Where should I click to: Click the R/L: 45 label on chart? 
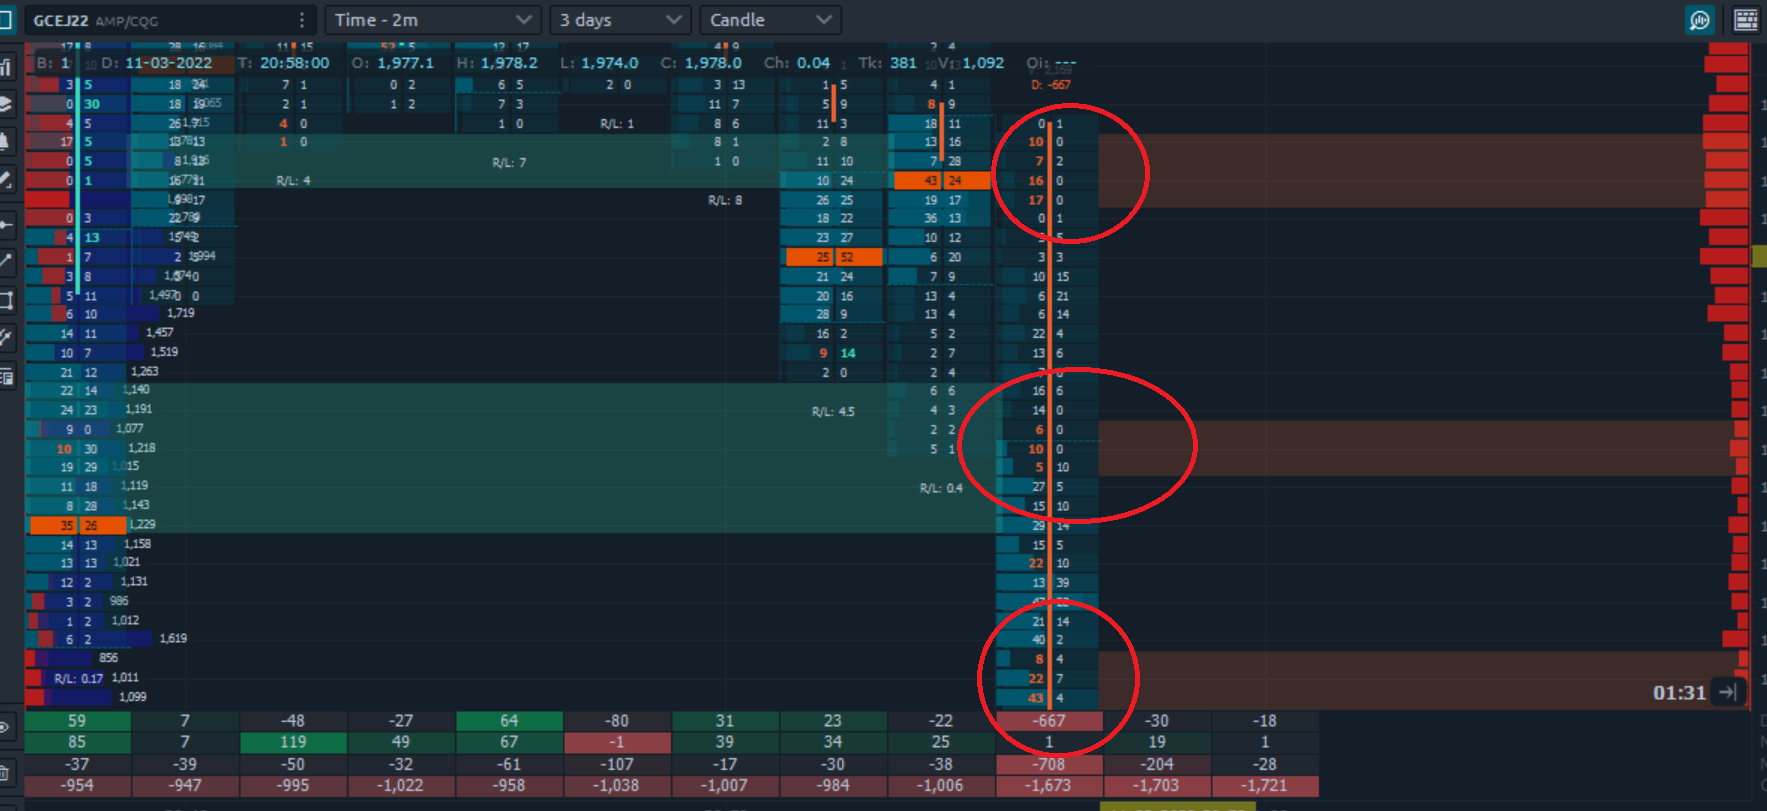click(833, 411)
